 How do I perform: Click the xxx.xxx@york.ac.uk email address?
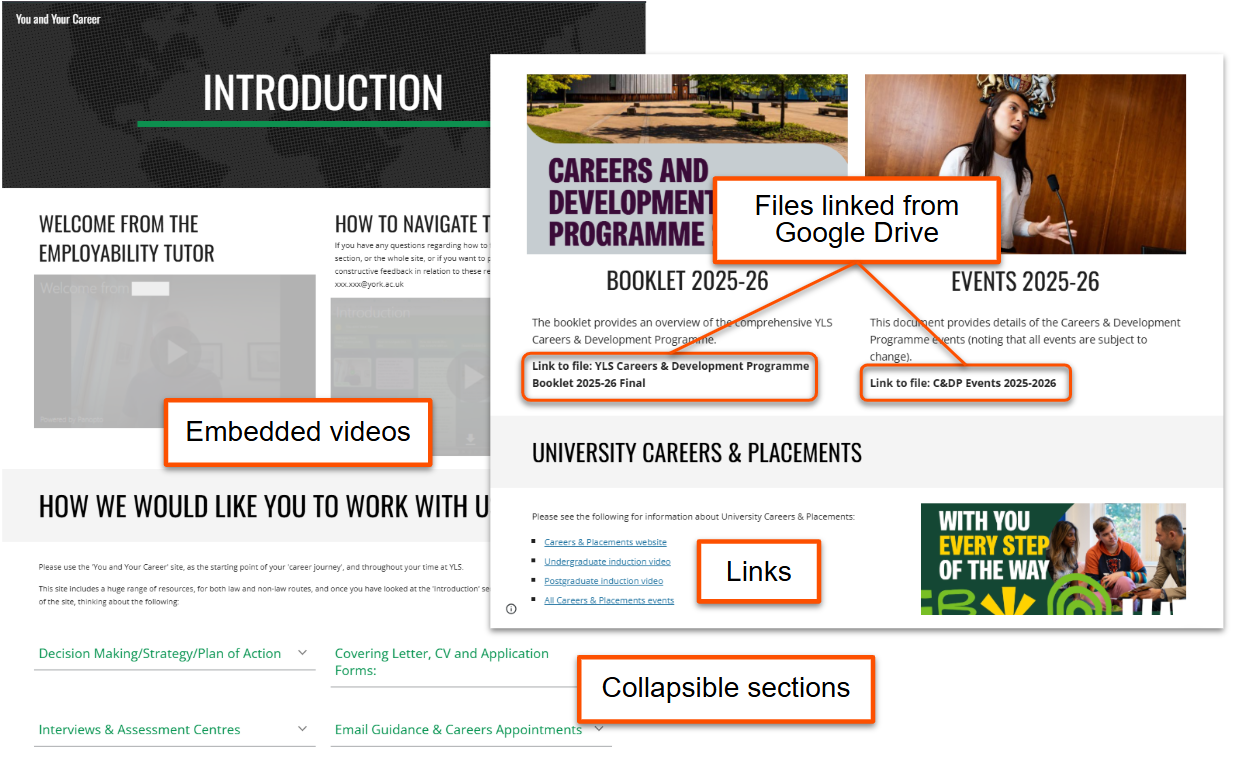pos(369,284)
